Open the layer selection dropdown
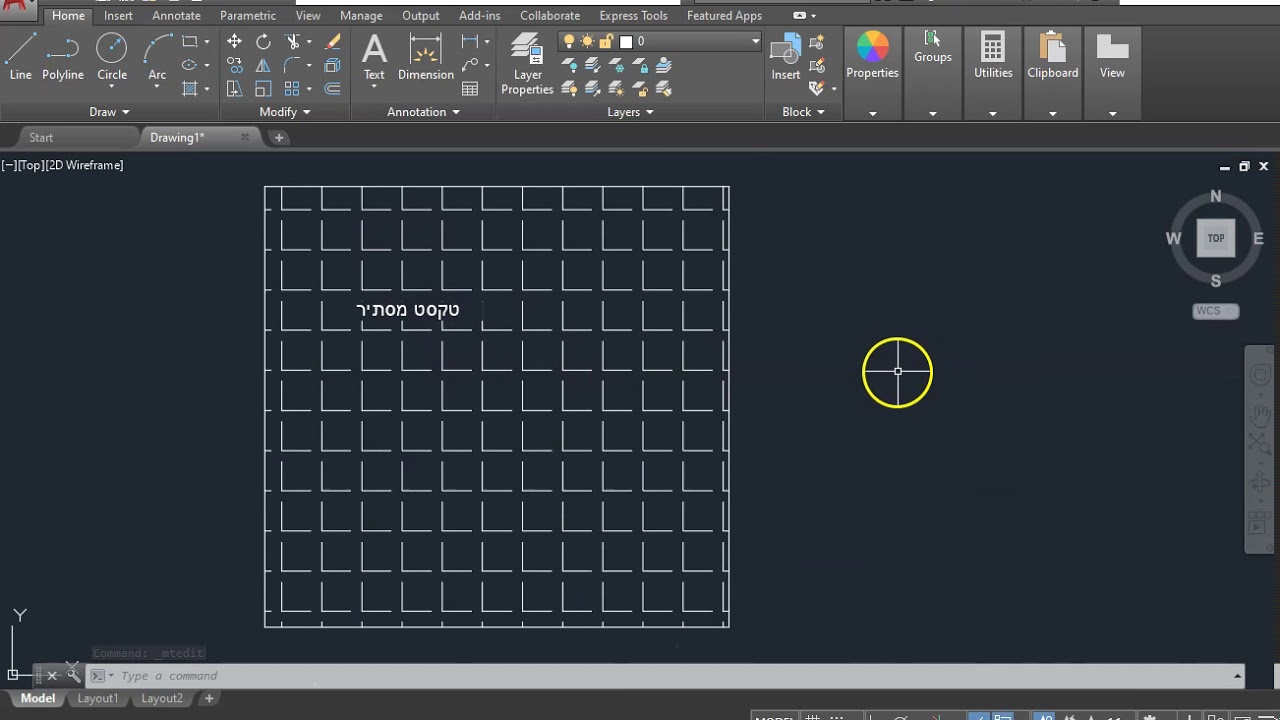 tap(756, 41)
